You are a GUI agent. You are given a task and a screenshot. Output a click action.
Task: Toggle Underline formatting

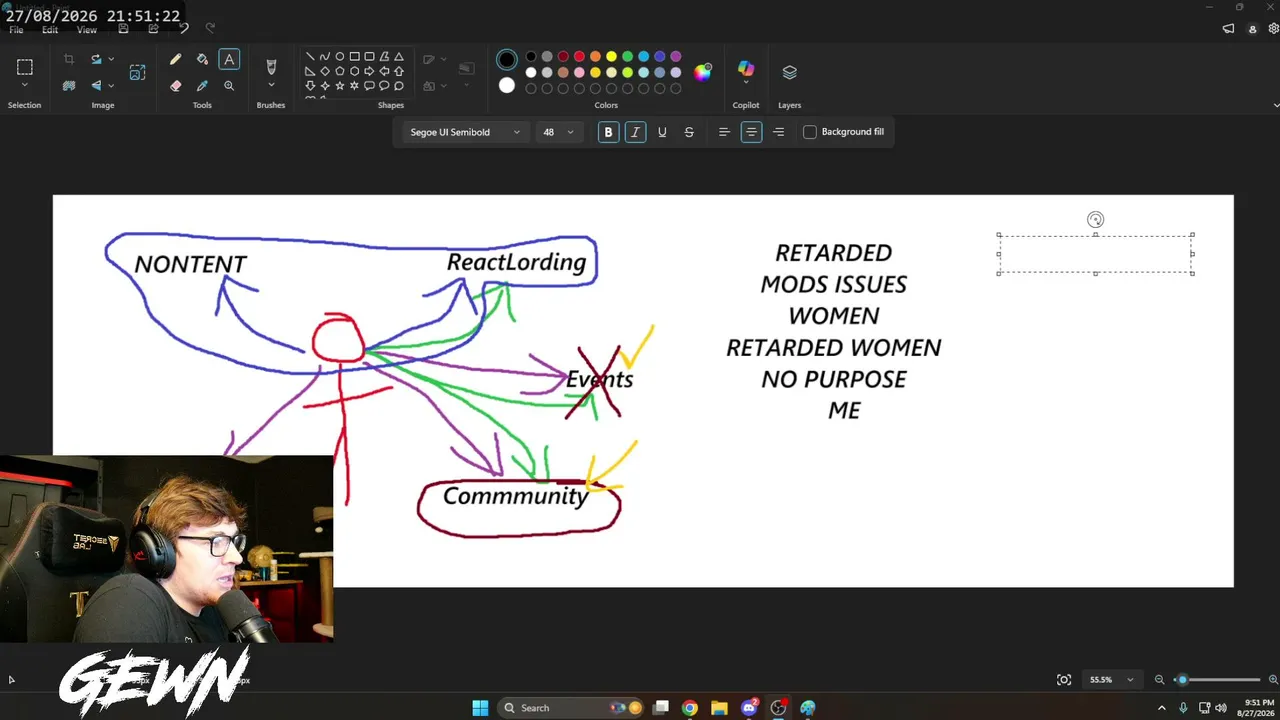tap(662, 132)
